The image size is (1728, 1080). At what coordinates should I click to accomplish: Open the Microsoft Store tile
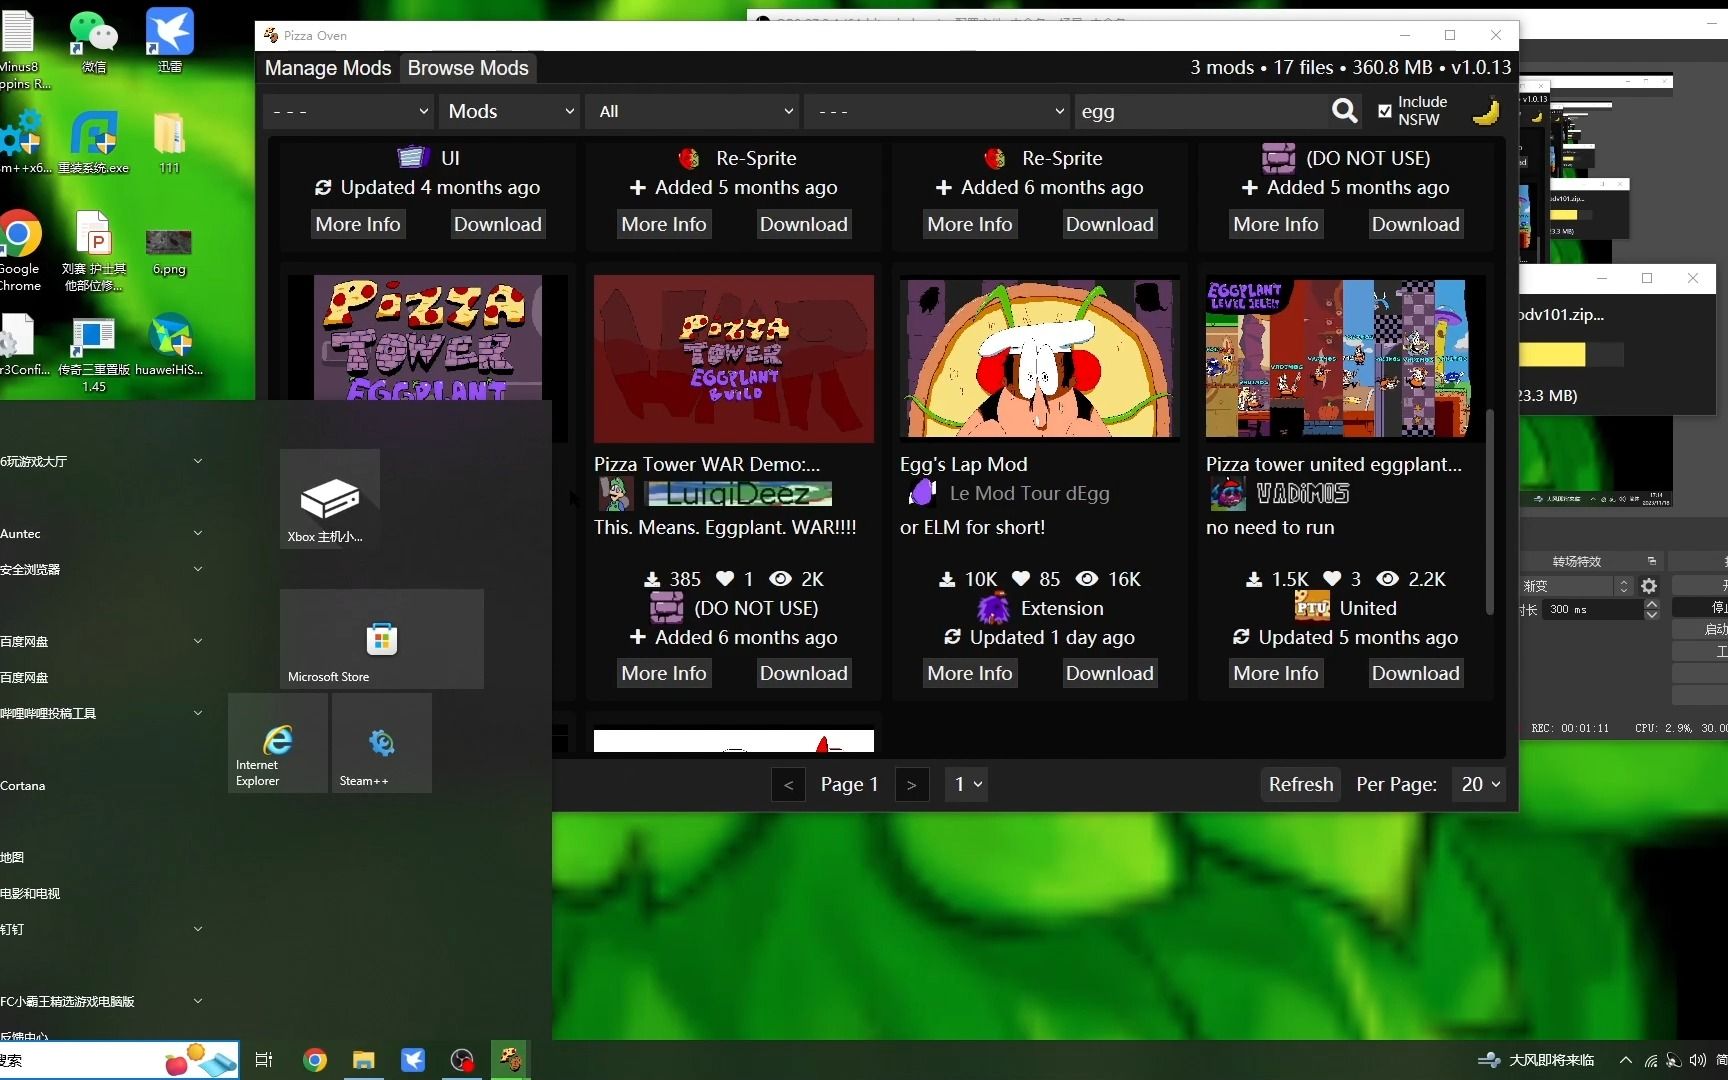382,639
